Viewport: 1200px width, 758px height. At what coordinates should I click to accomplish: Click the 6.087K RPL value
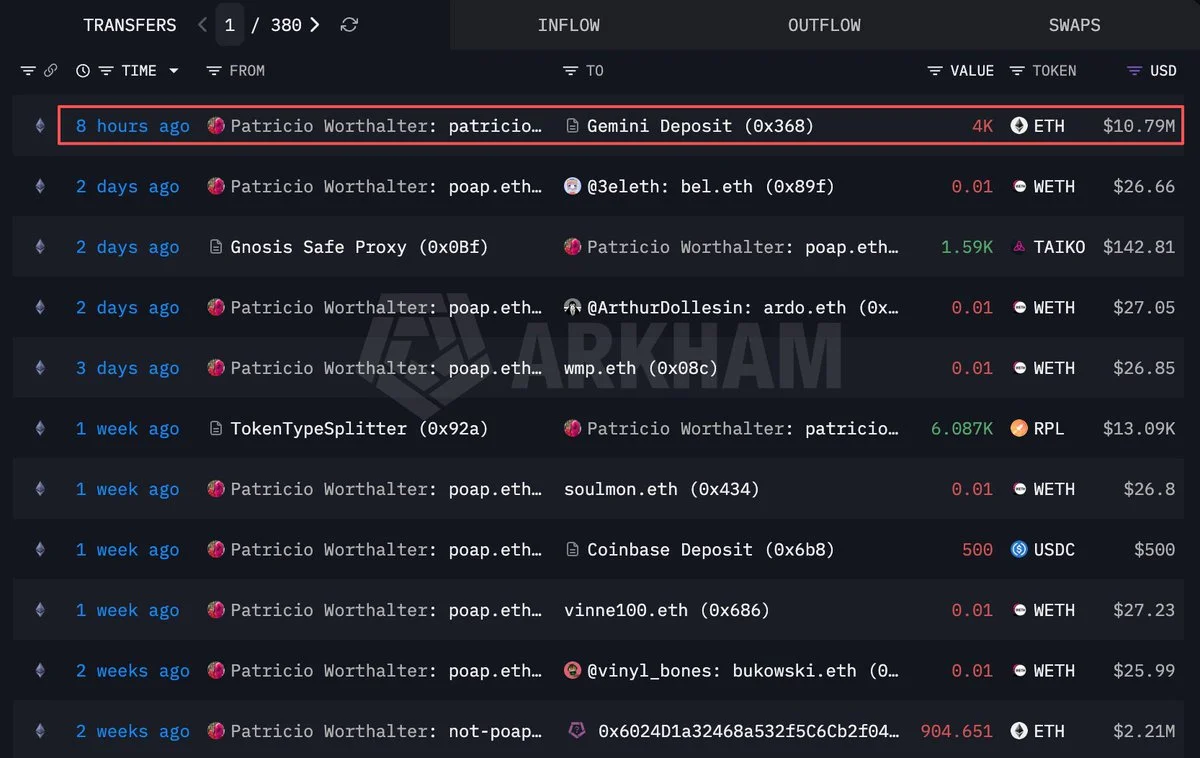tap(962, 429)
